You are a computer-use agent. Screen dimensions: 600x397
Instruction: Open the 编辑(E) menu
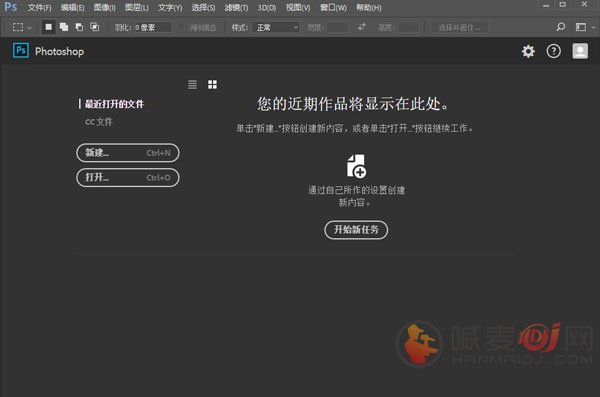pyautogui.click(x=72, y=8)
